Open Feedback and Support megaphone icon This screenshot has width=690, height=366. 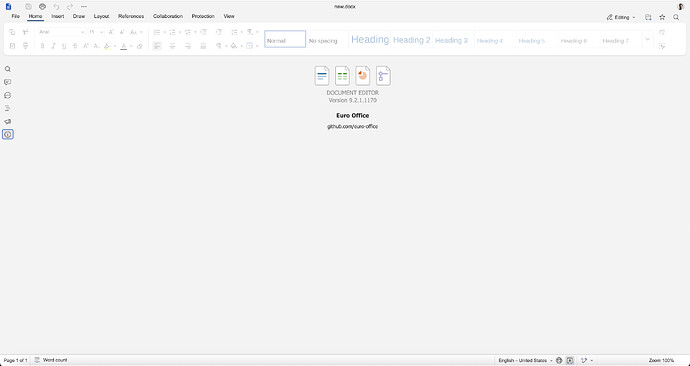point(7,121)
